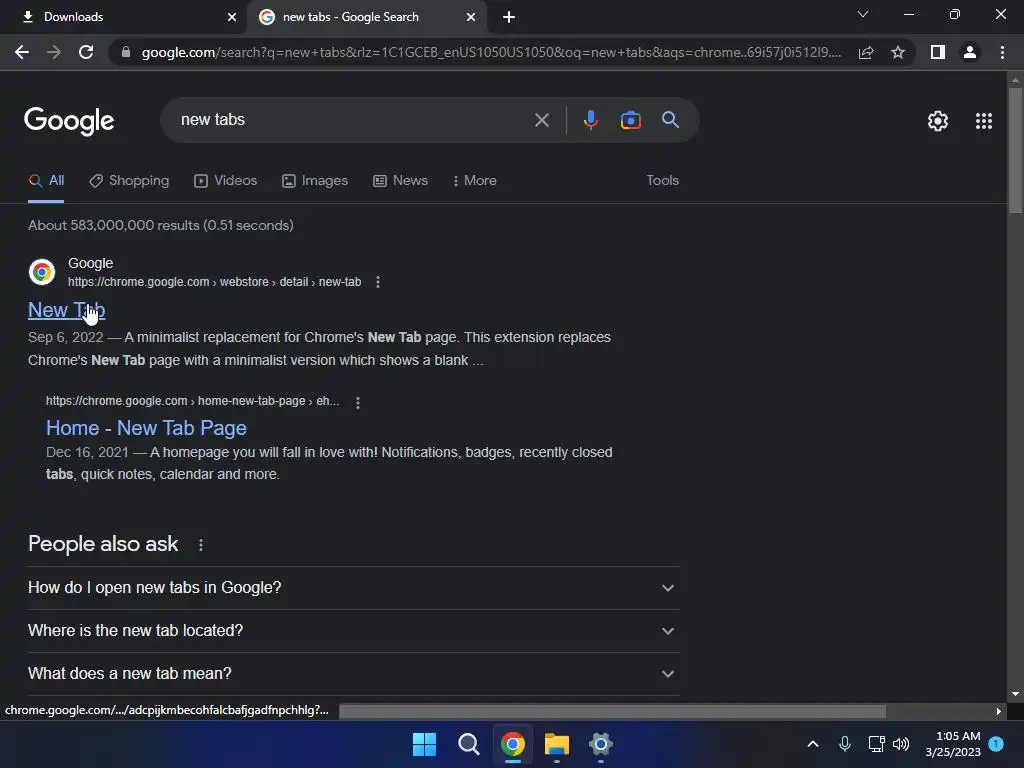Open a new browser tab

pyautogui.click(x=509, y=17)
